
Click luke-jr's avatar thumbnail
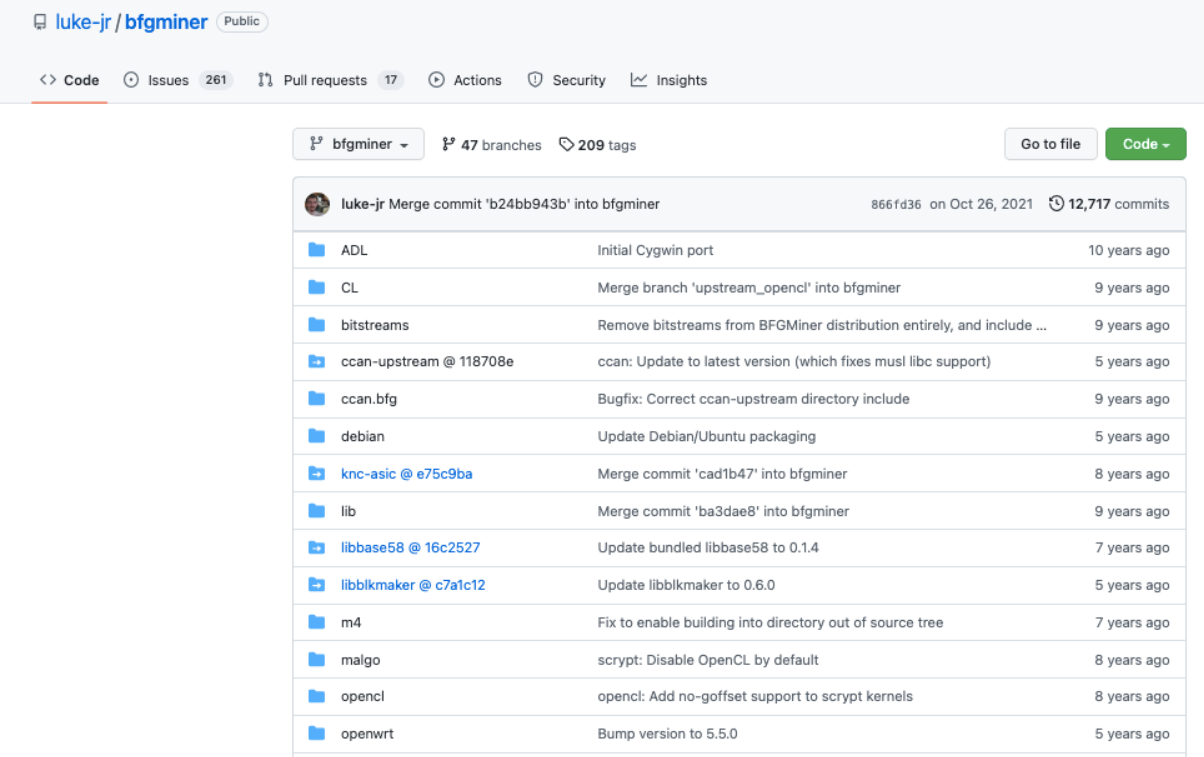click(318, 204)
